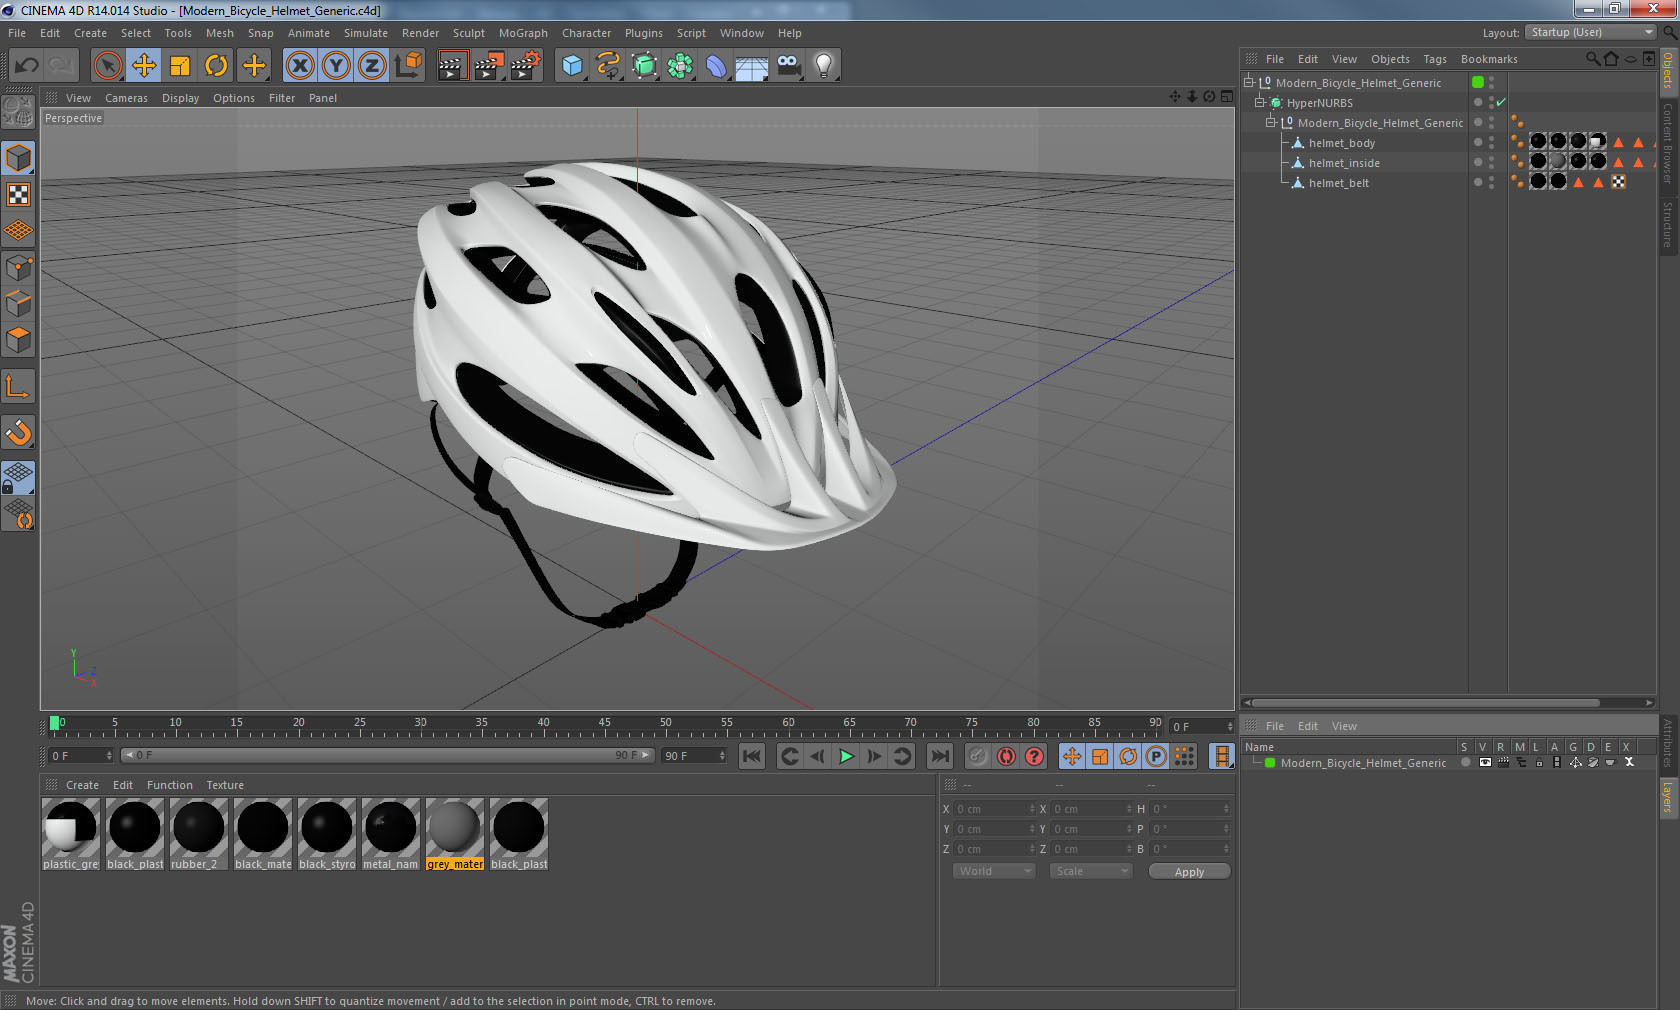Select plastic_gre material thumbnail
1680x1010 pixels.
[x=71, y=827]
